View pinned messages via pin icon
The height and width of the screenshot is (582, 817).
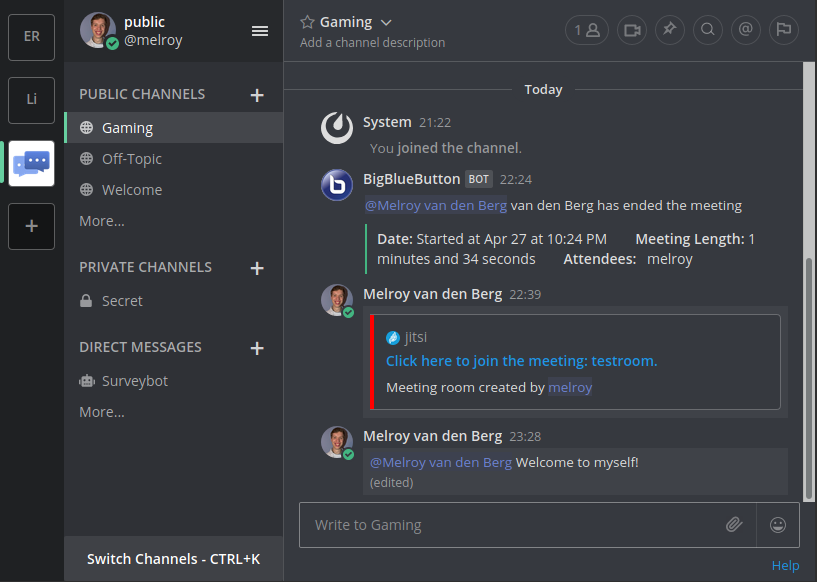[x=669, y=30]
